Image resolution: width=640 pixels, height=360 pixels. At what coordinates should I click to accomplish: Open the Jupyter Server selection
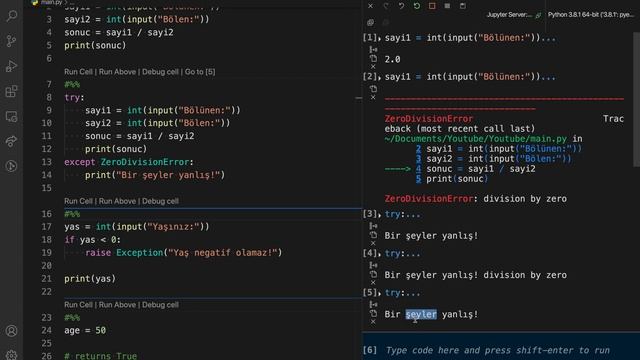tap(509, 15)
